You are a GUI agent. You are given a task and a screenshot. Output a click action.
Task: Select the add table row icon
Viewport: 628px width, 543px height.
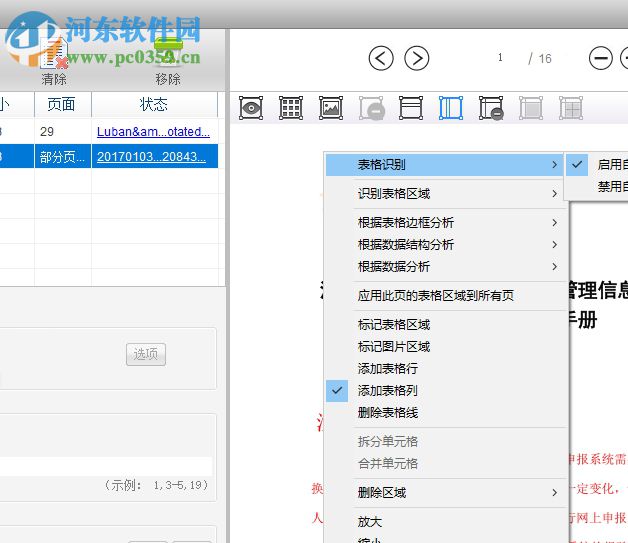pyautogui.click(x=411, y=108)
